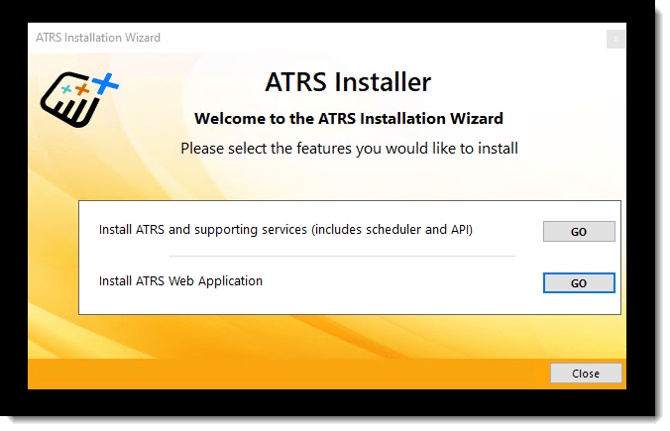Click the 'ATRS Installation Wizard' window title
This screenshot has width=670, height=431.
pos(98,38)
